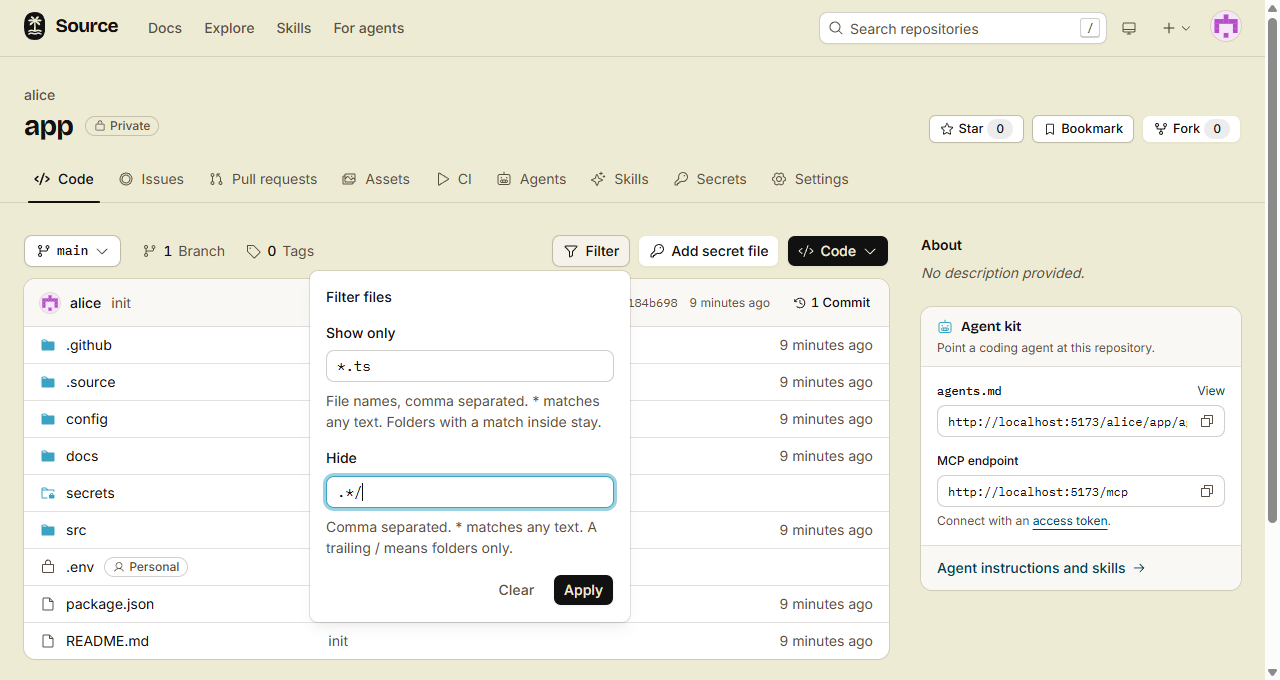1280x680 pixels.
Task: Click the Personal badge on .env
Action: tap(146, 567)
